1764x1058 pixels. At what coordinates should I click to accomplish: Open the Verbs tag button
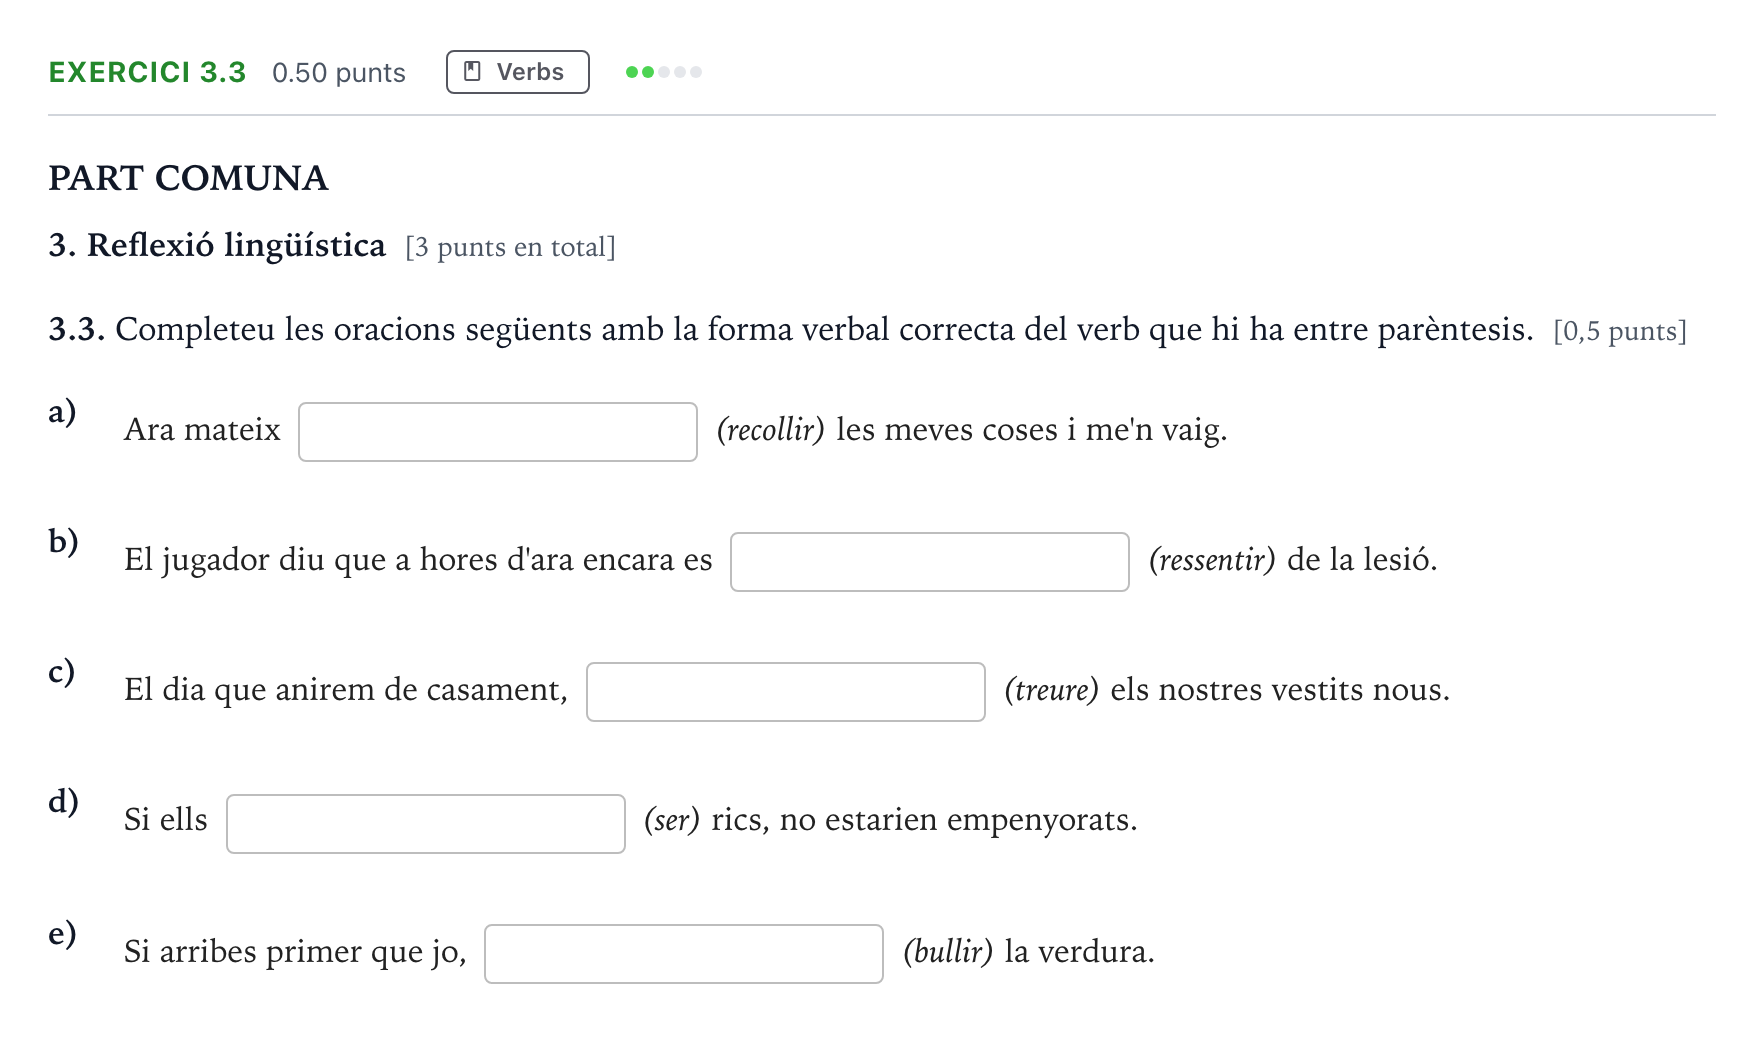pyautogui.click(x=517, y=72)
